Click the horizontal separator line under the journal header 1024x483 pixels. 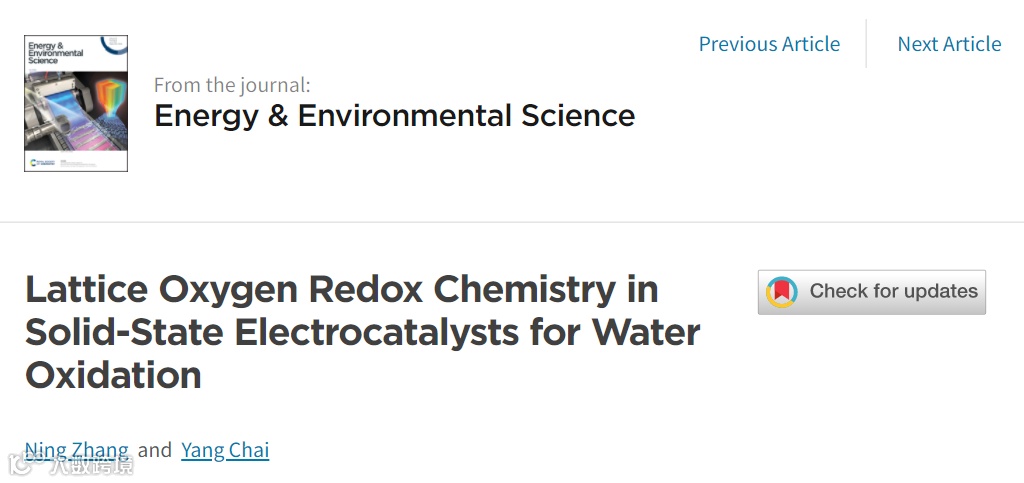point(512,222)
